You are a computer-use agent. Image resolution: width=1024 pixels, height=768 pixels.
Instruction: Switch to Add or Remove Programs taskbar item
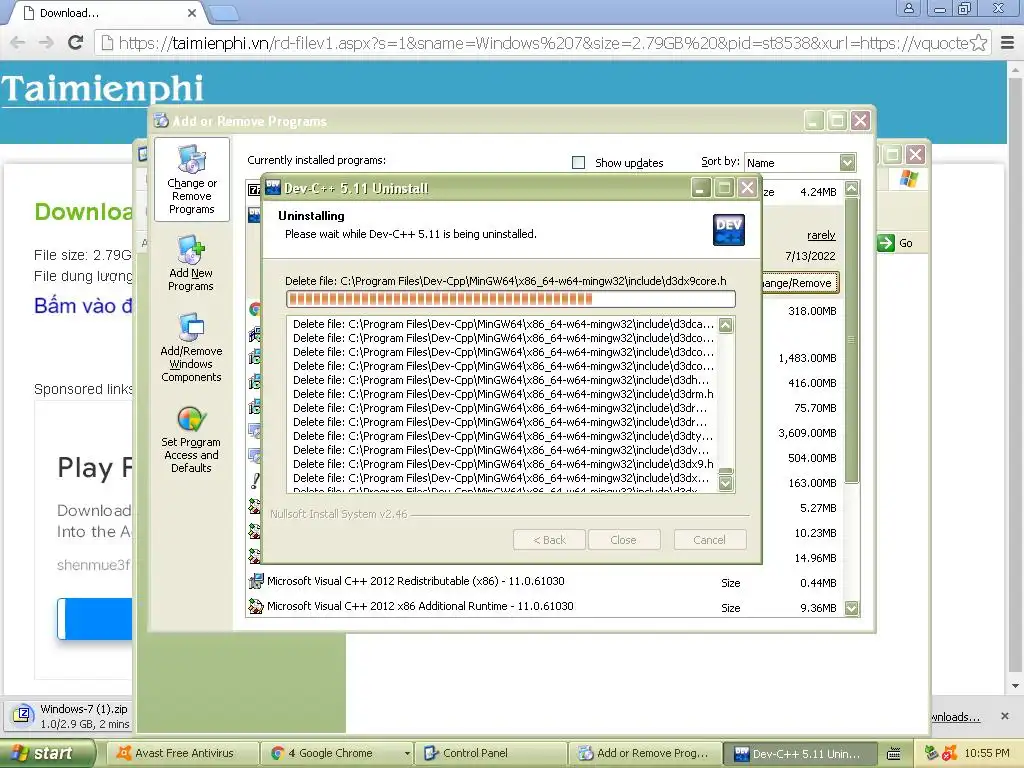[x=645, y=753]
